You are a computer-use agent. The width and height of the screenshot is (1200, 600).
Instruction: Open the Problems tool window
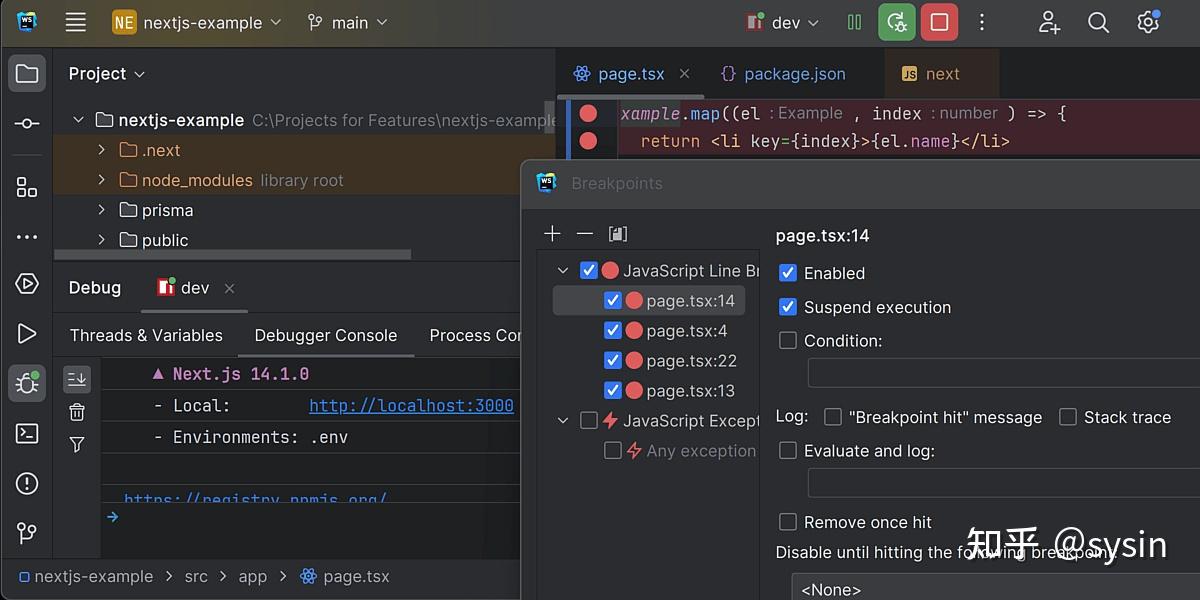pyautogui.click(x=27, y=483)
